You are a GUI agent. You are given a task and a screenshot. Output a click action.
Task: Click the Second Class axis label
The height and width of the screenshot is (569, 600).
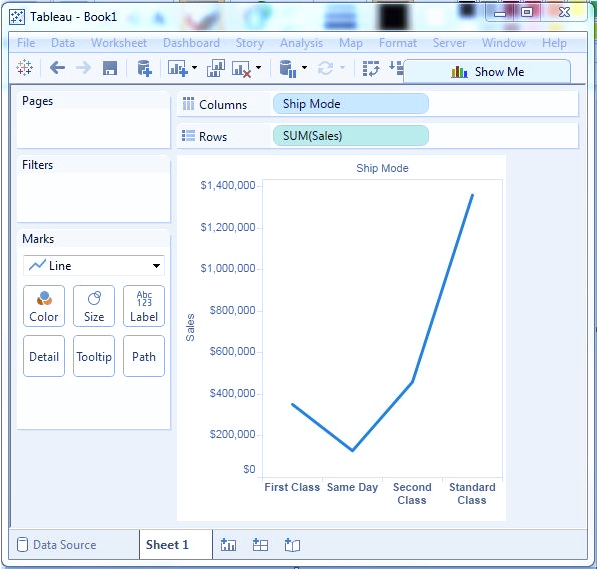click(412, 494)
